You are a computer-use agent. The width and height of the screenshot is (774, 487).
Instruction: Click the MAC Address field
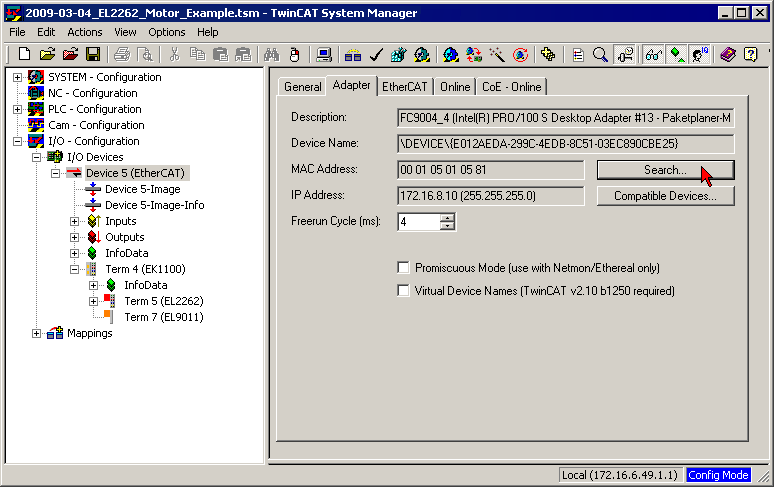[x=491, y=170]
